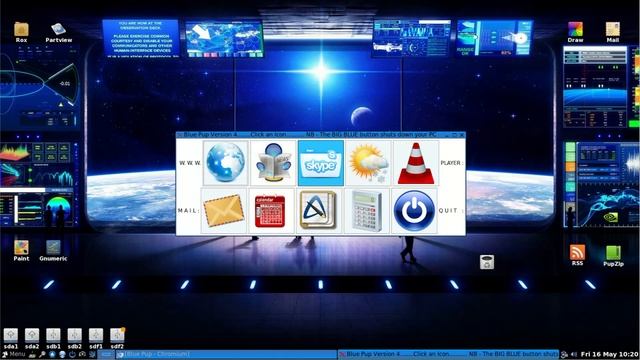Launch the PupZip desktop icon
Viewport: 640px width, 360px height.
pyautogui.click(x=613, y=256)
